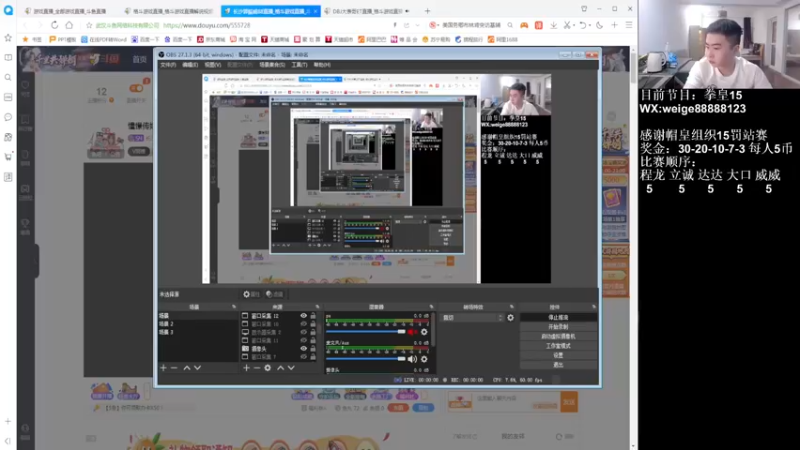Screen dimensions: 800x450
Task: Open settings gear of the 麦克风/Aux channel
Action: (424, 359)
